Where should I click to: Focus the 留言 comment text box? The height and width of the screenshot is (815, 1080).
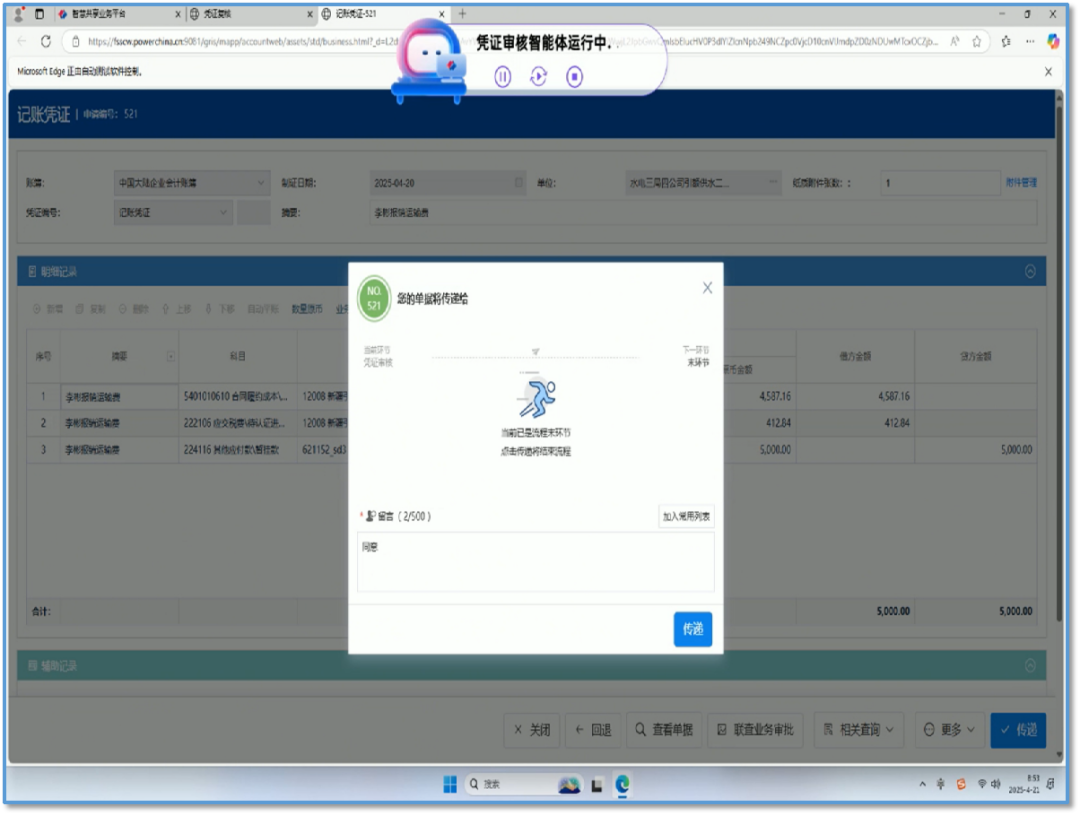(x=536, y=562)
